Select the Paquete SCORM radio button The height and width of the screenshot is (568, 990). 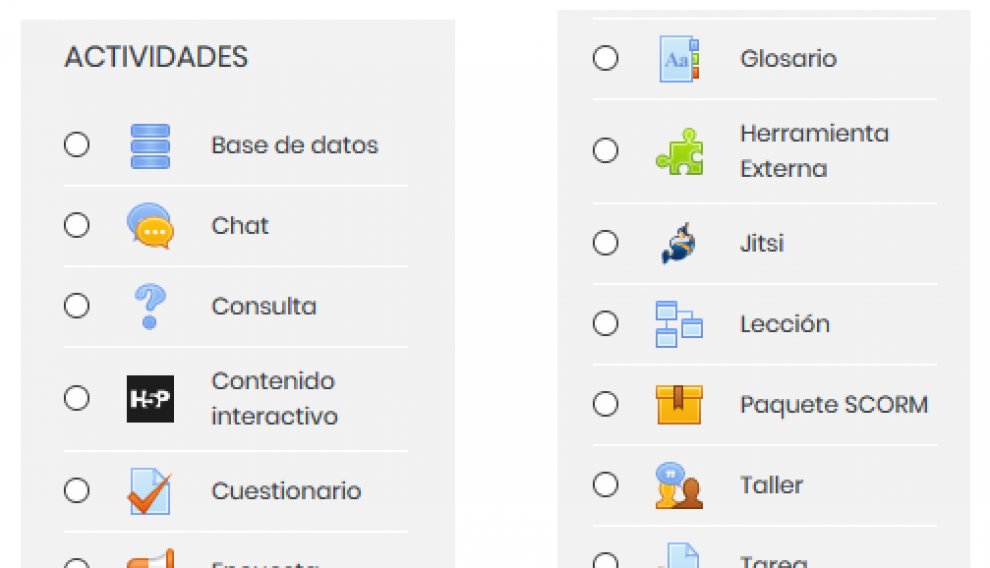coord(605,404)
